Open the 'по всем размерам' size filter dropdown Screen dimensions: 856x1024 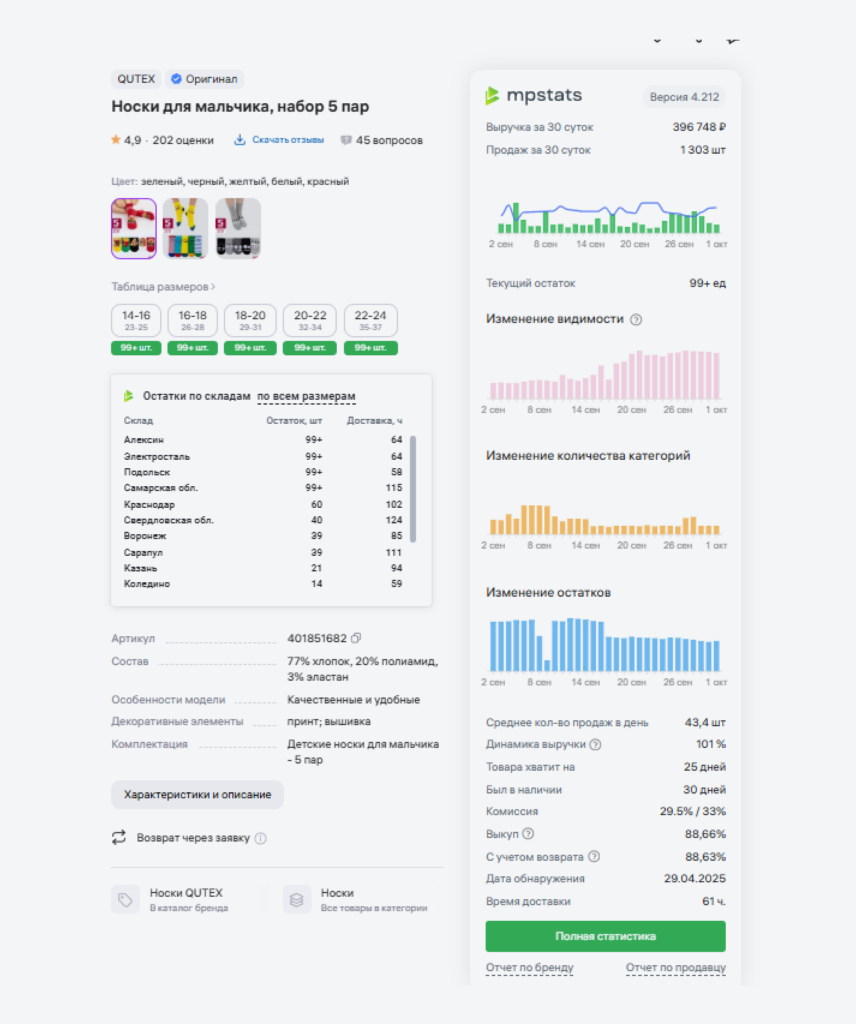[306, 396]
